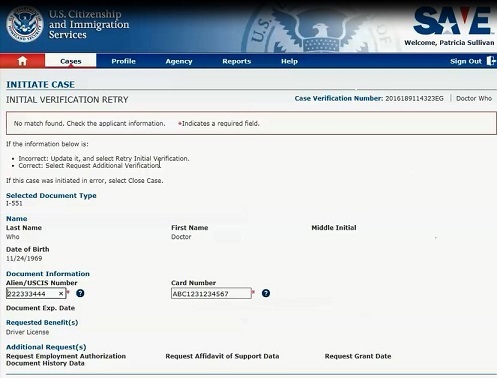Click the 'Incorrect: Update it' instruction line
Screen dimensions: 497x378
point(104,158)
